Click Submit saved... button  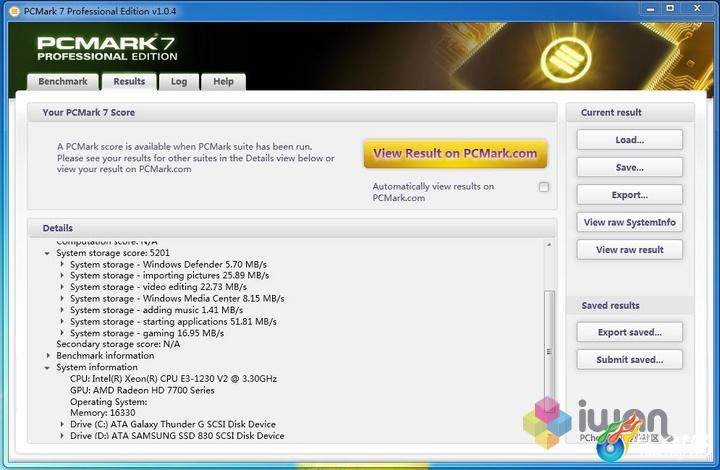click(x=630, y=360)
